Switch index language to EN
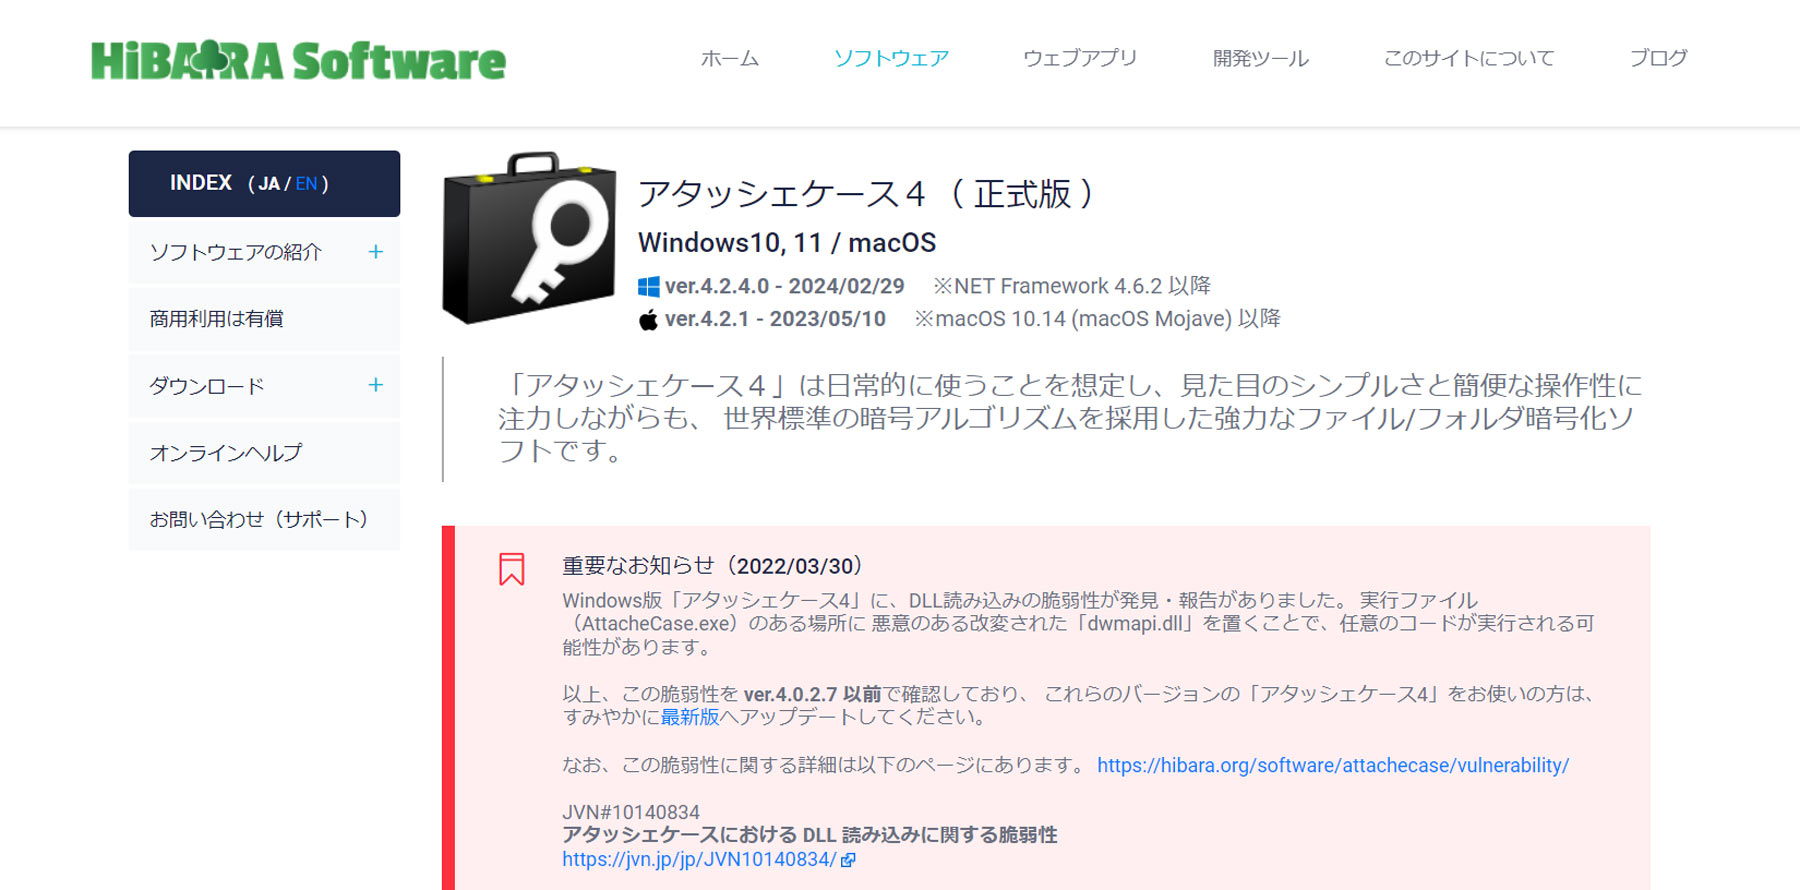The width and height of the screenshot is (1800, 890). [x=306, y=184]
